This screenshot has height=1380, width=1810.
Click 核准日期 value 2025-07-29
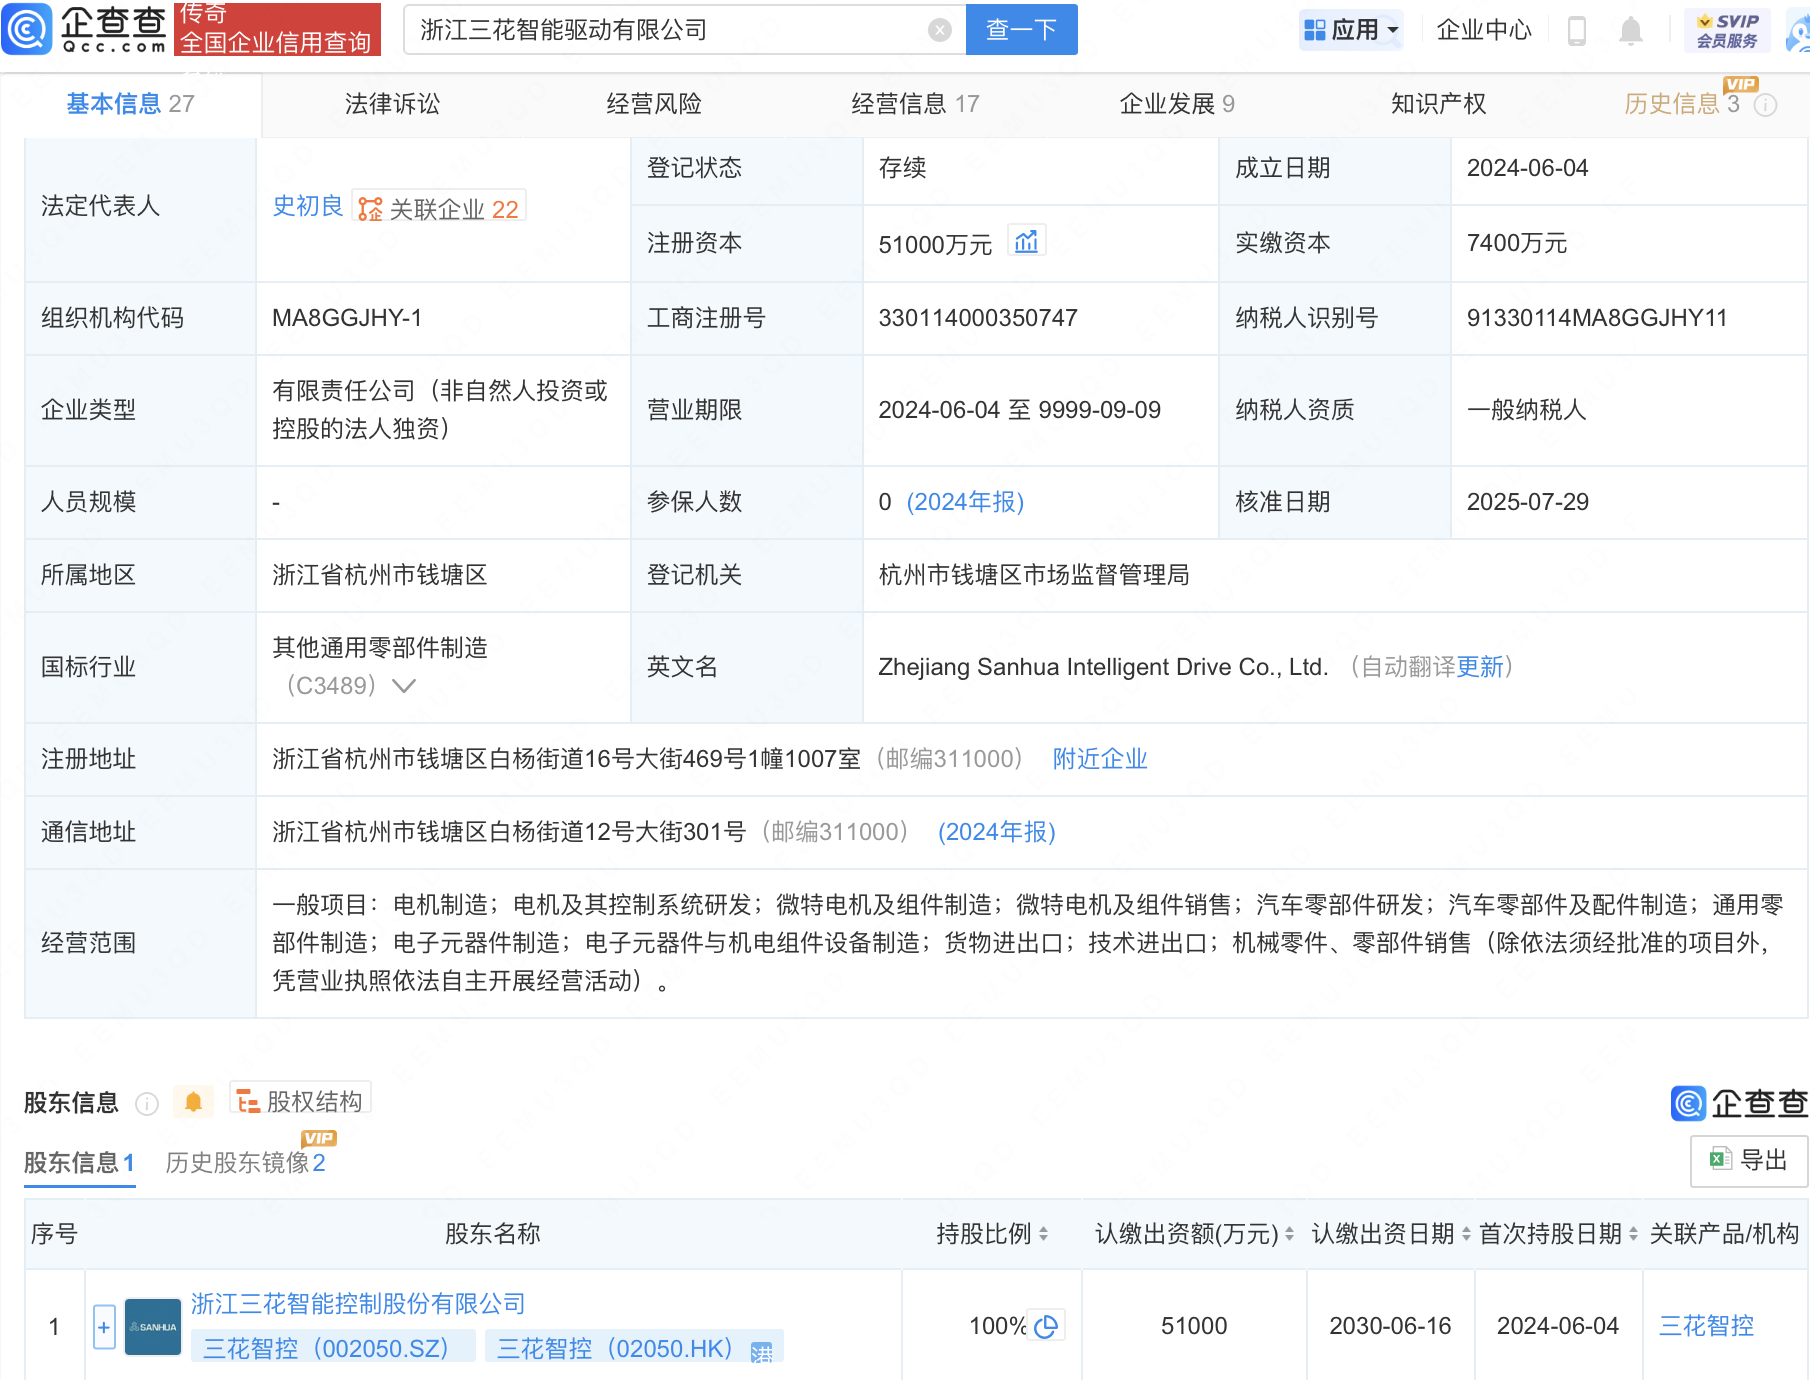point(1527,502)
